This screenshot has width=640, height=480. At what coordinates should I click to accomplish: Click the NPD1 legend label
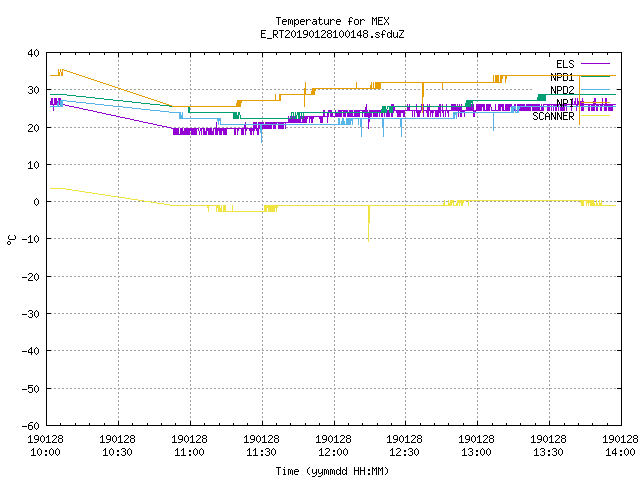pyautogui.click(x=562, y=77)
